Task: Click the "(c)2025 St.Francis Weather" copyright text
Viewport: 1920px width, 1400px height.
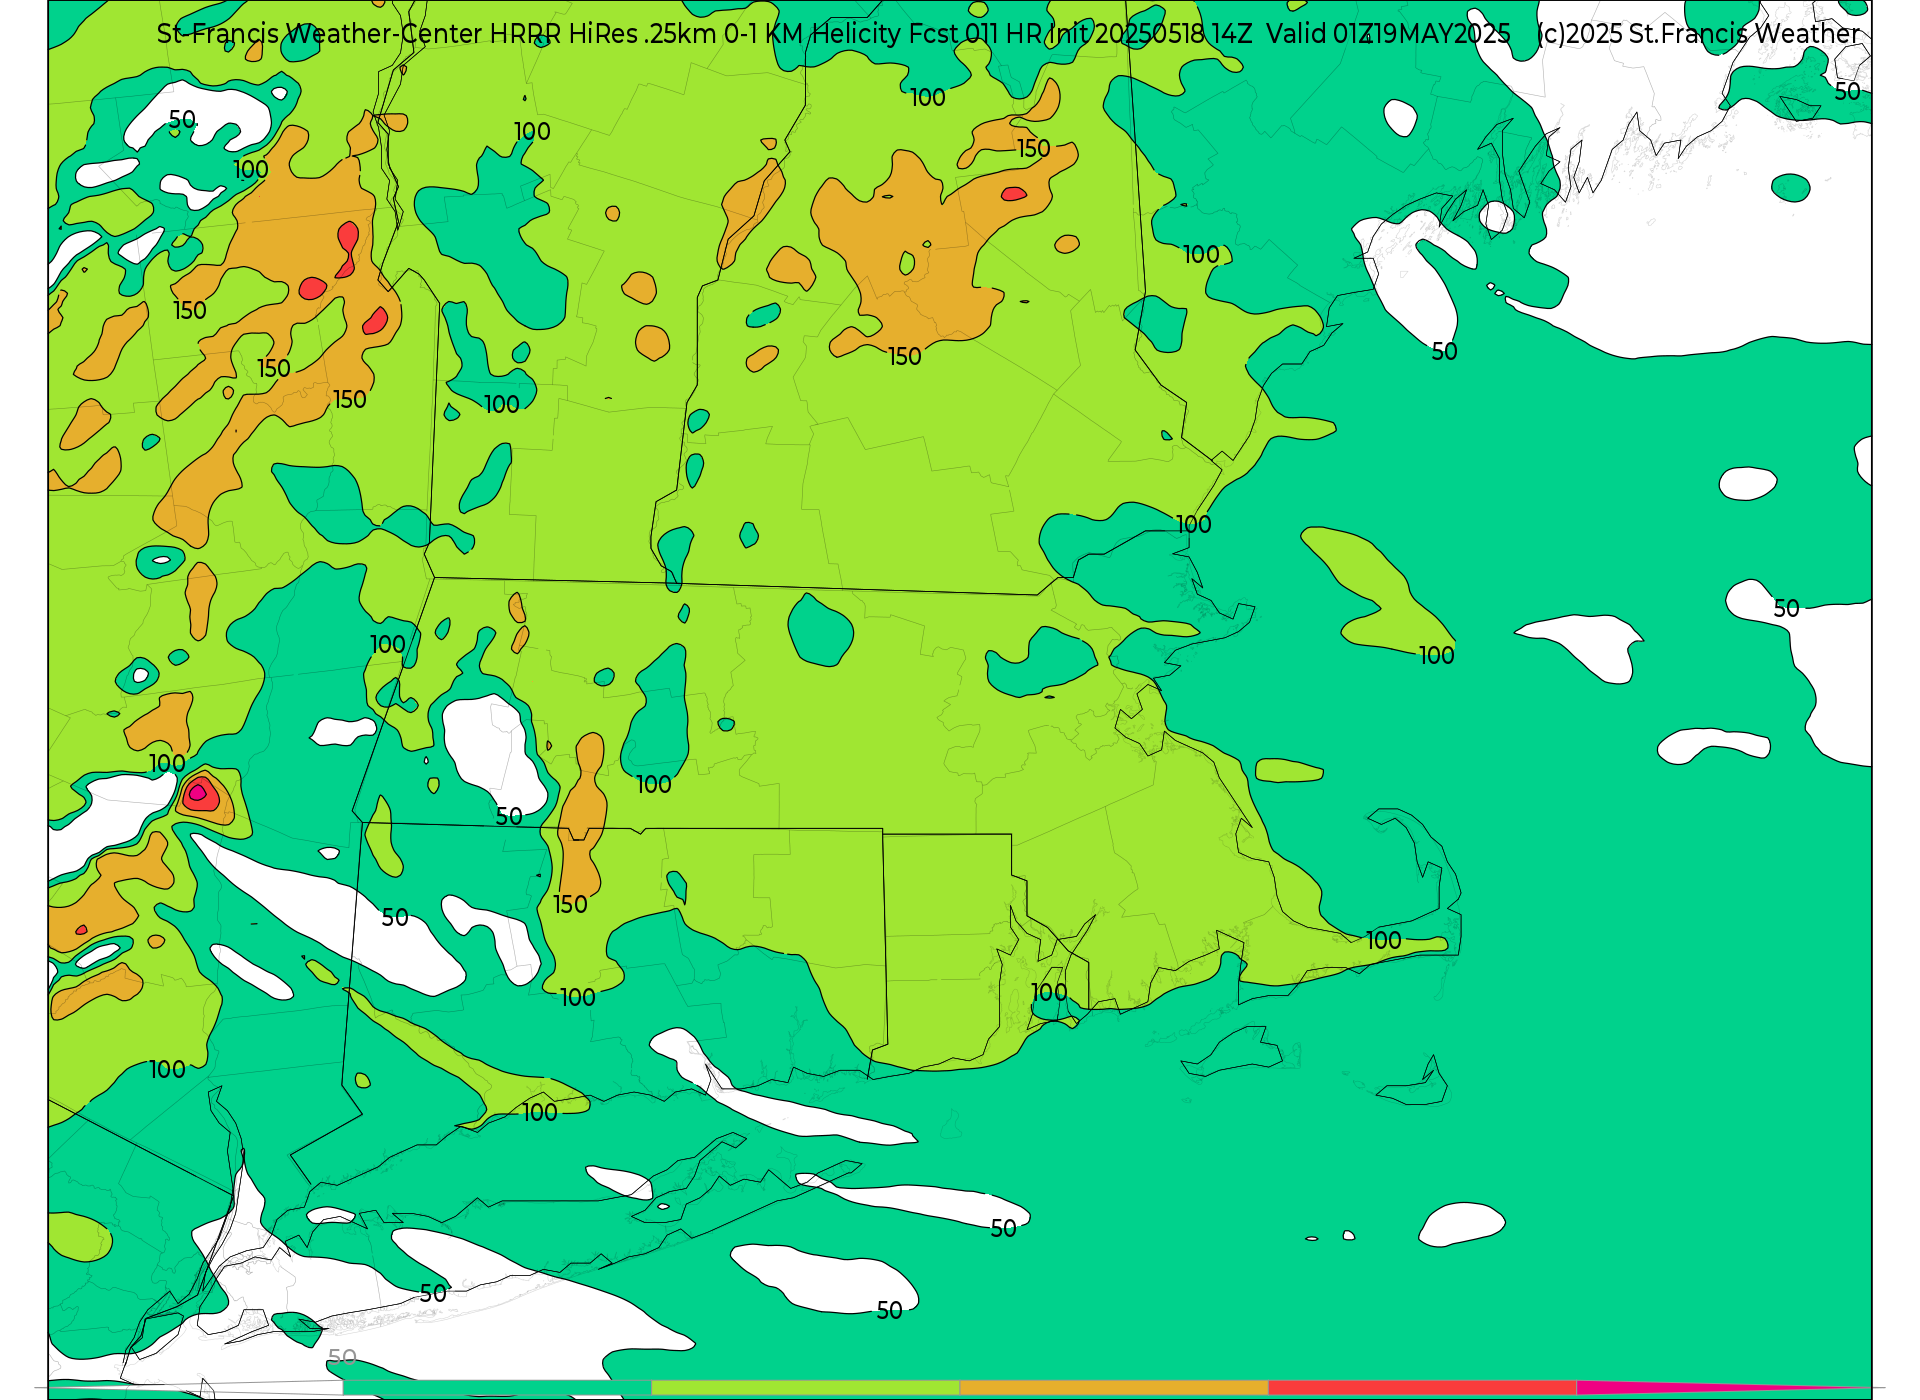Action: pyautogui.click(x=1698, y=34)
